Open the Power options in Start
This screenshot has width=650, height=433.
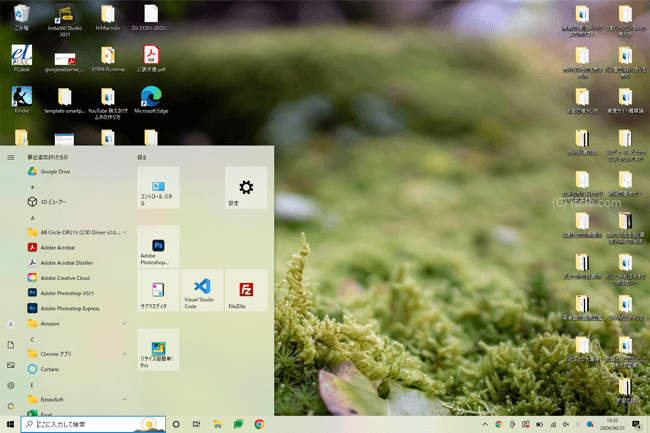point(11,406)
